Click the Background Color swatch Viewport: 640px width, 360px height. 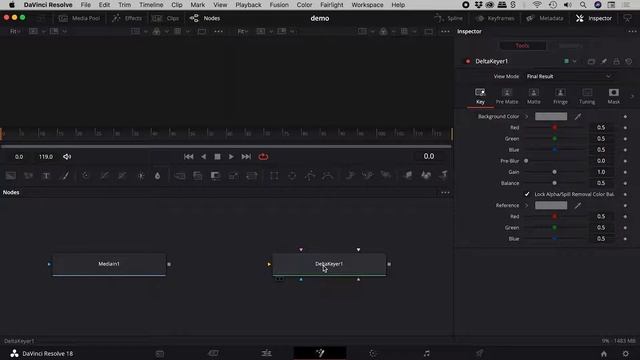pyautogui.click(x=551, y=117)
